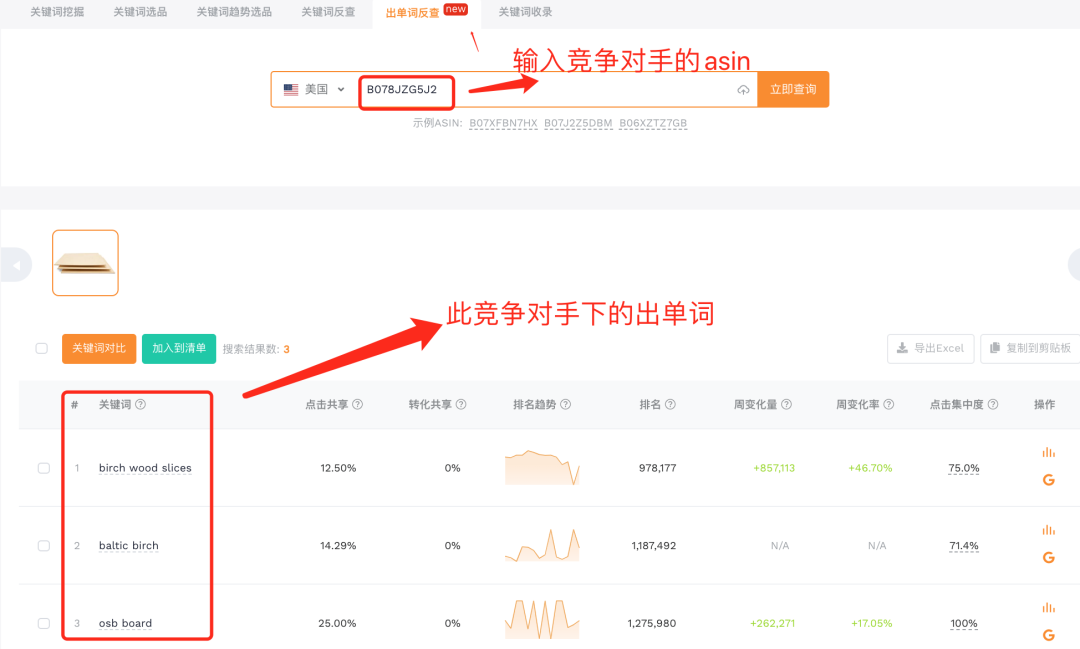Click the download icon inside 导出Excel button
Image resolution: width=1080 pixels, height=649 pixels.
click(x=903, y=348)
